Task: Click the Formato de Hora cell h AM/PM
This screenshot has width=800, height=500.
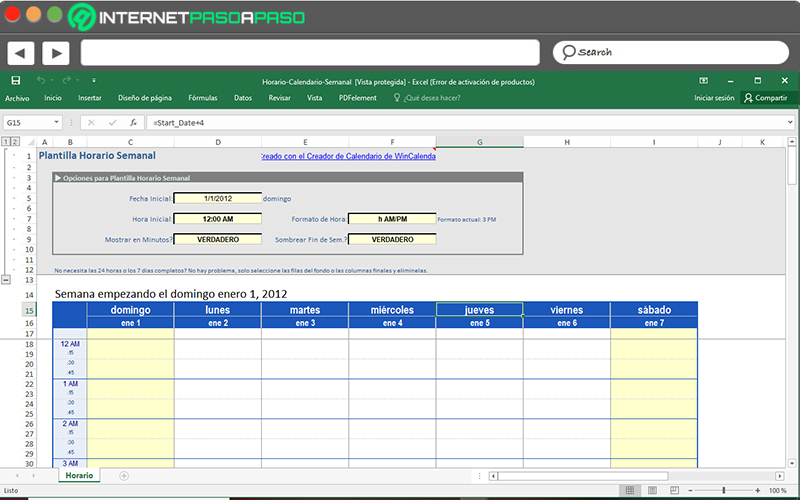Action: 392,219
